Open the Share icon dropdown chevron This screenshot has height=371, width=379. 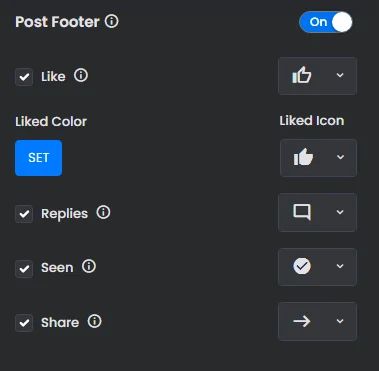tap(340, 321)
